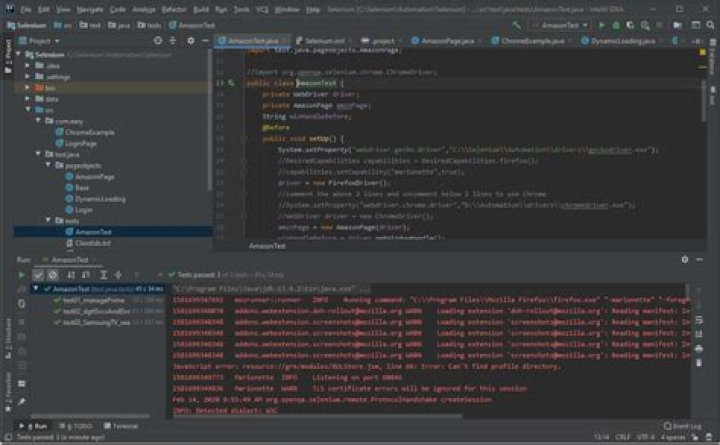Click the locate/scroll-from-source target icon in Project panel
720x445 pixels.
click(x=158, y=41)
